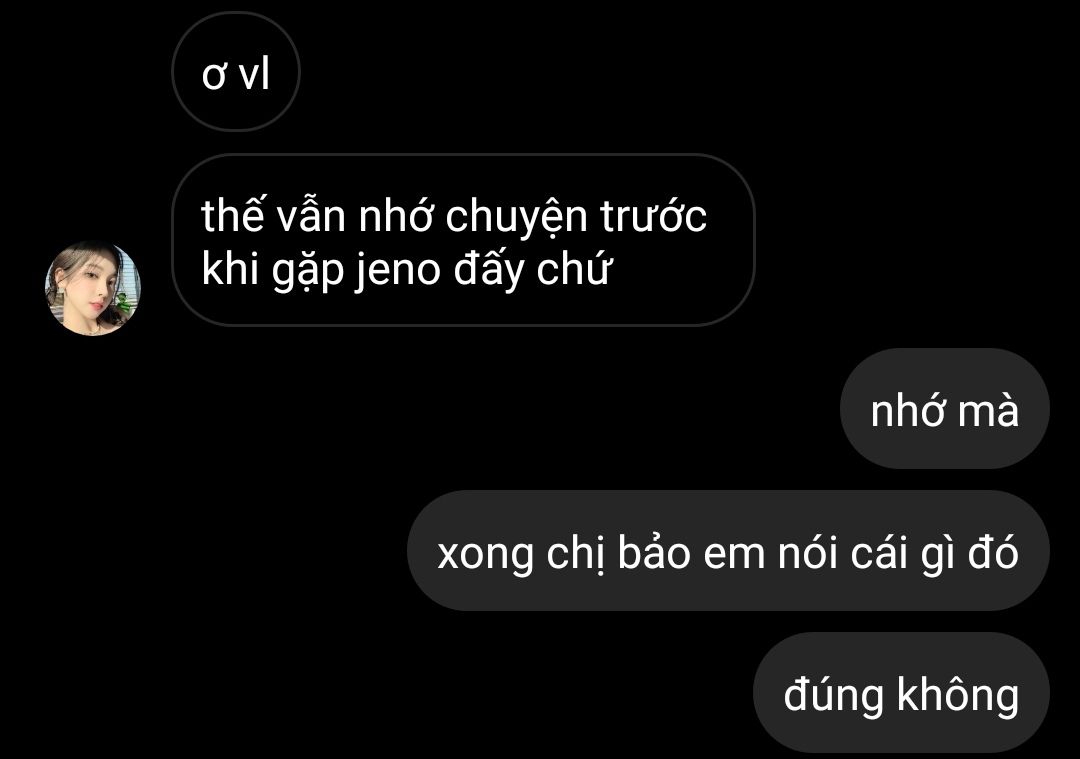The height and width of the screenshot is (759, 1080).
Task: Click the word 'mà' in the short sent bubble
Action: coord(988,410)
